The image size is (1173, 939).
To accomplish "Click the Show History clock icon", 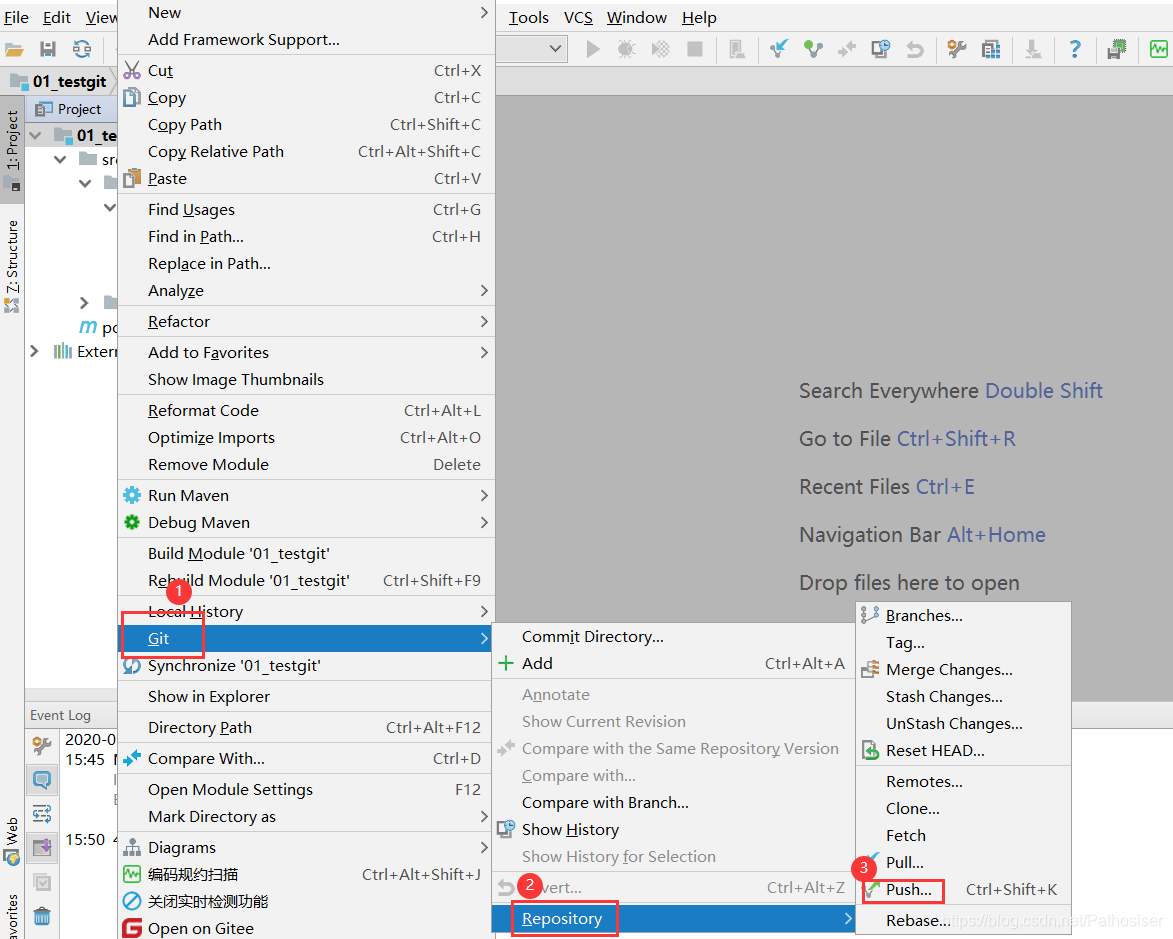I will click(880, 49).
